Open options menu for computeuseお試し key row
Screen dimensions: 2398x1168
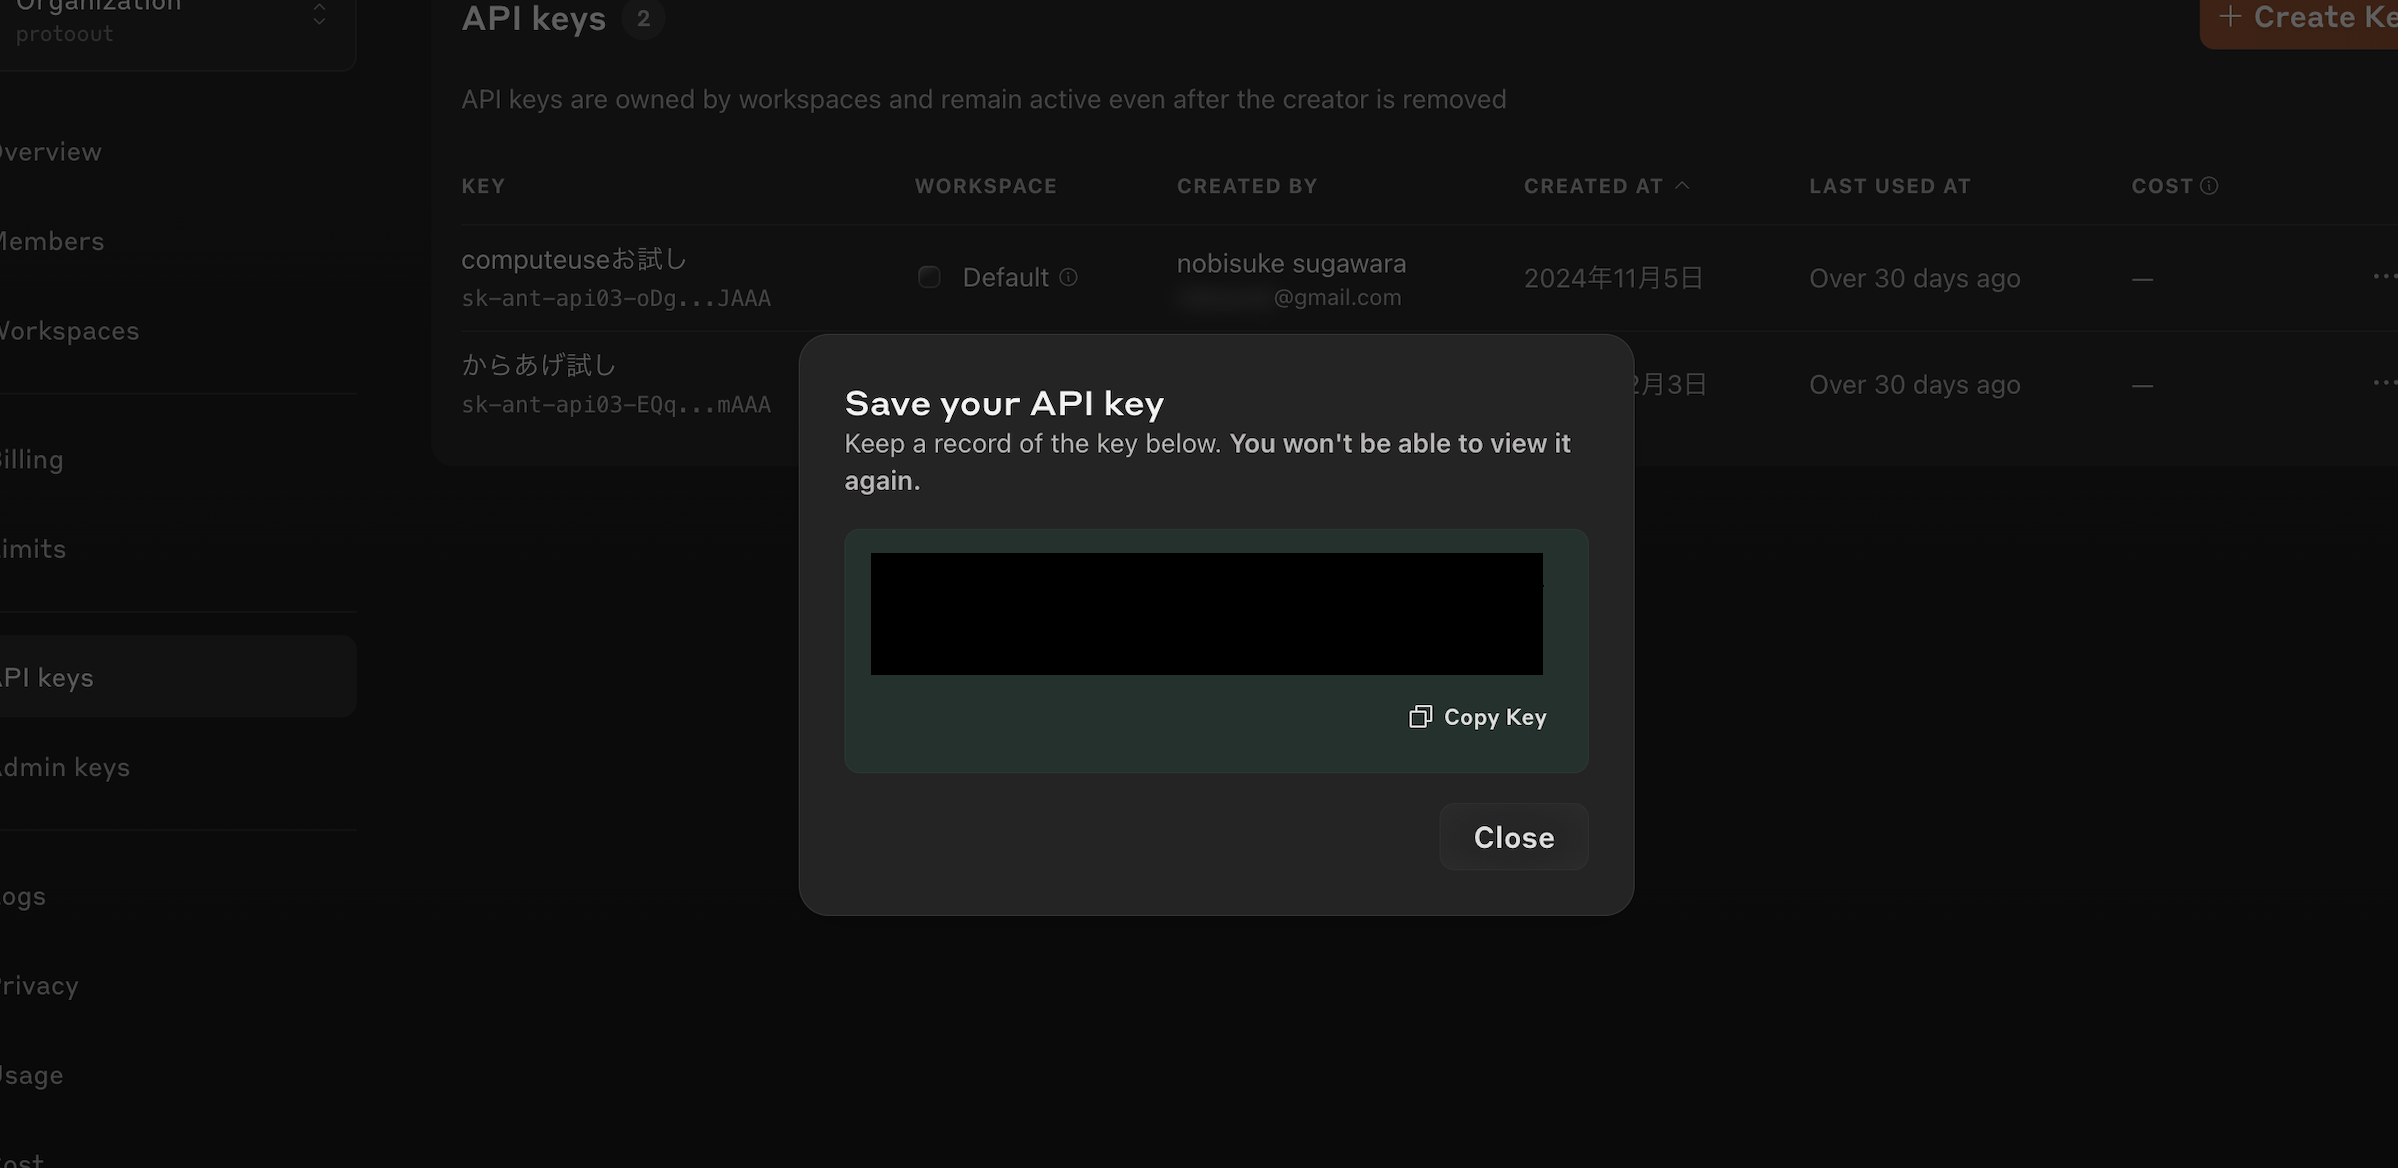point(2383,277)
